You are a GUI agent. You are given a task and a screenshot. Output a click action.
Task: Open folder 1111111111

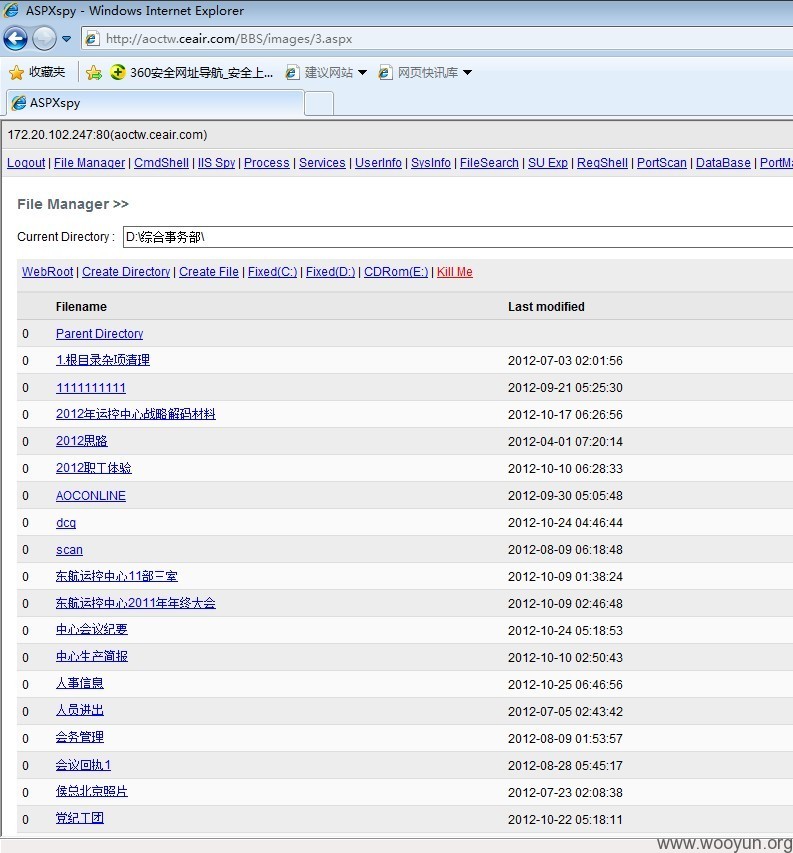point(91,387)
